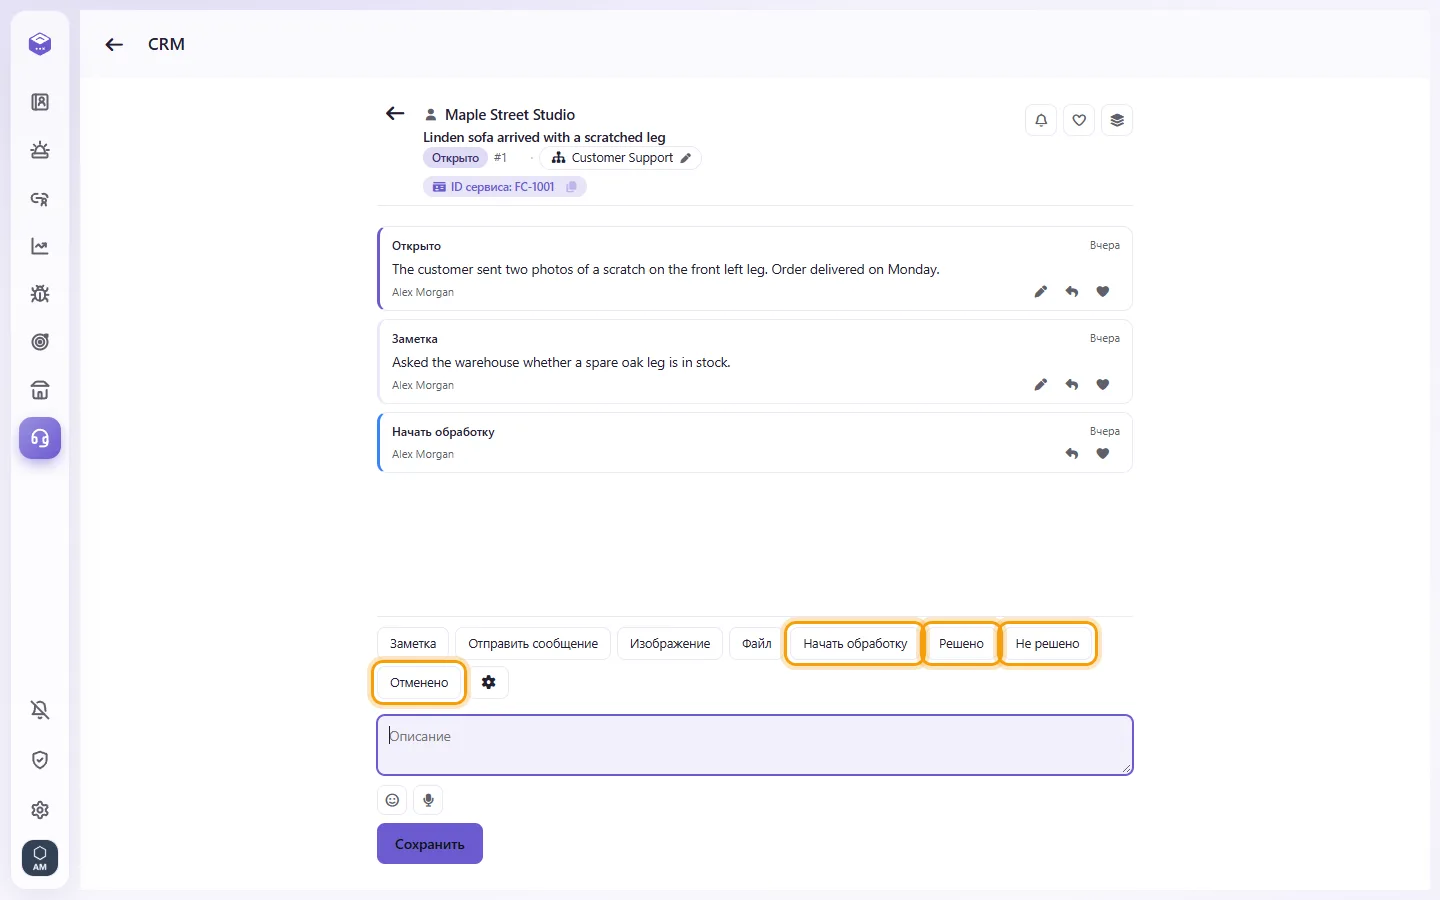
Task: Click the 'Начать обработку' status button
Action: pos(855,643)
